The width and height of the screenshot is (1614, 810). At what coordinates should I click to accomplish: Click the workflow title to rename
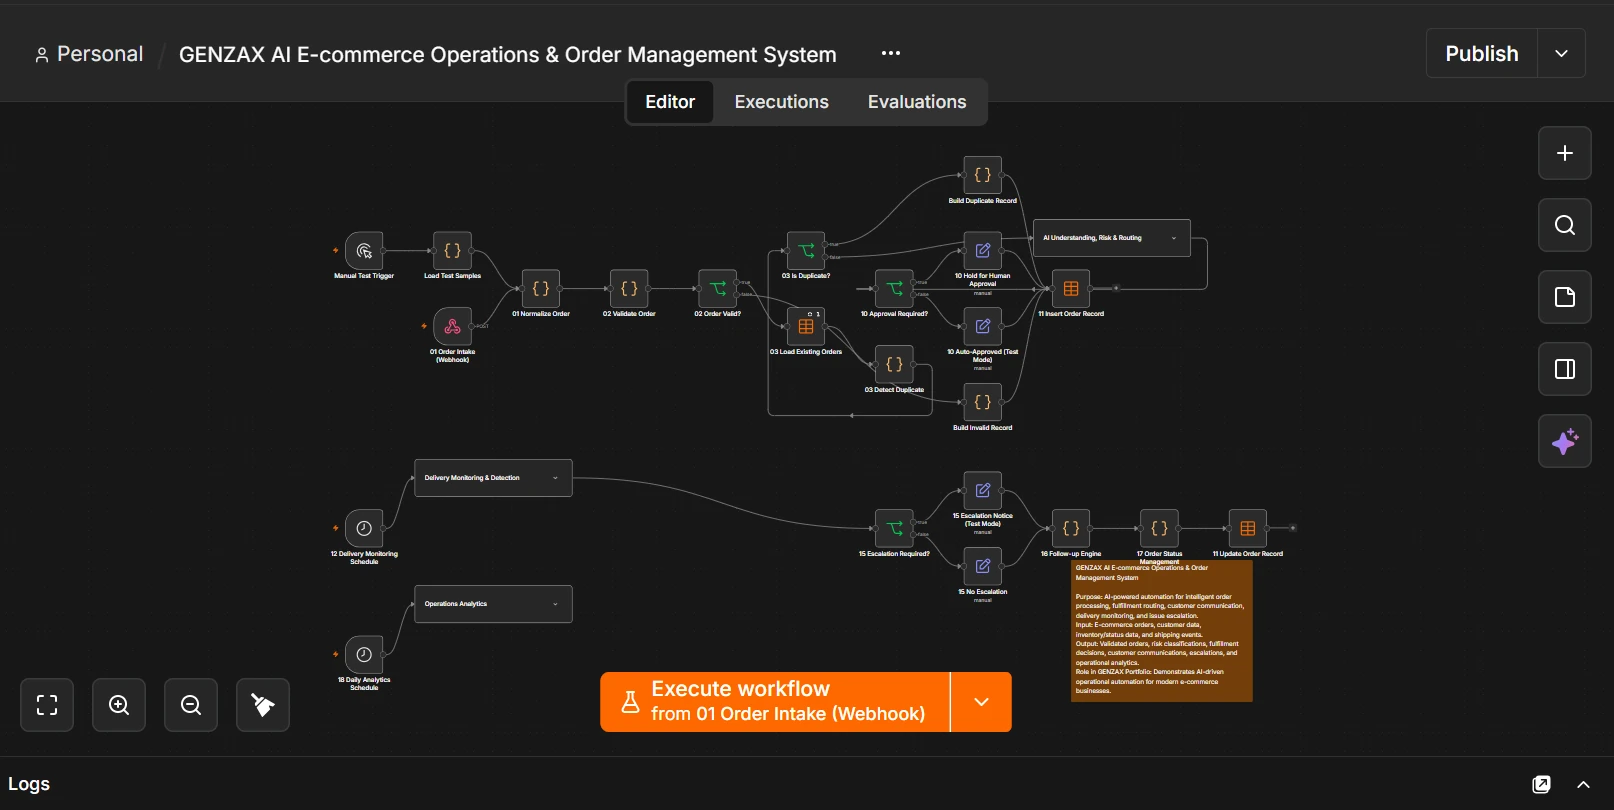click(508, 55)
